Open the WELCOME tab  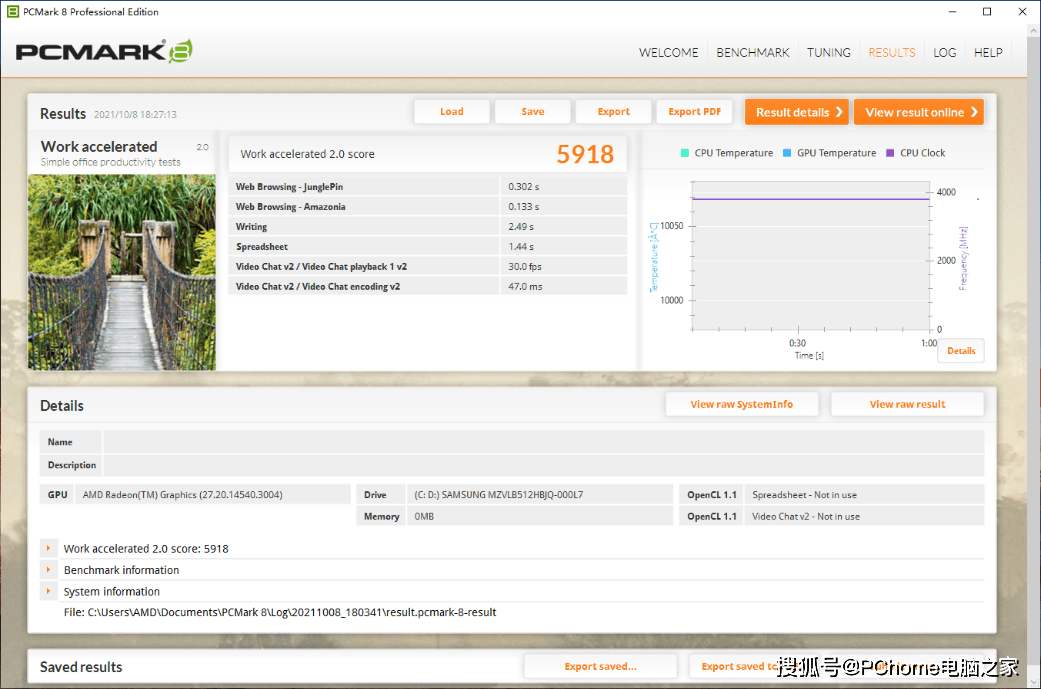669,52
